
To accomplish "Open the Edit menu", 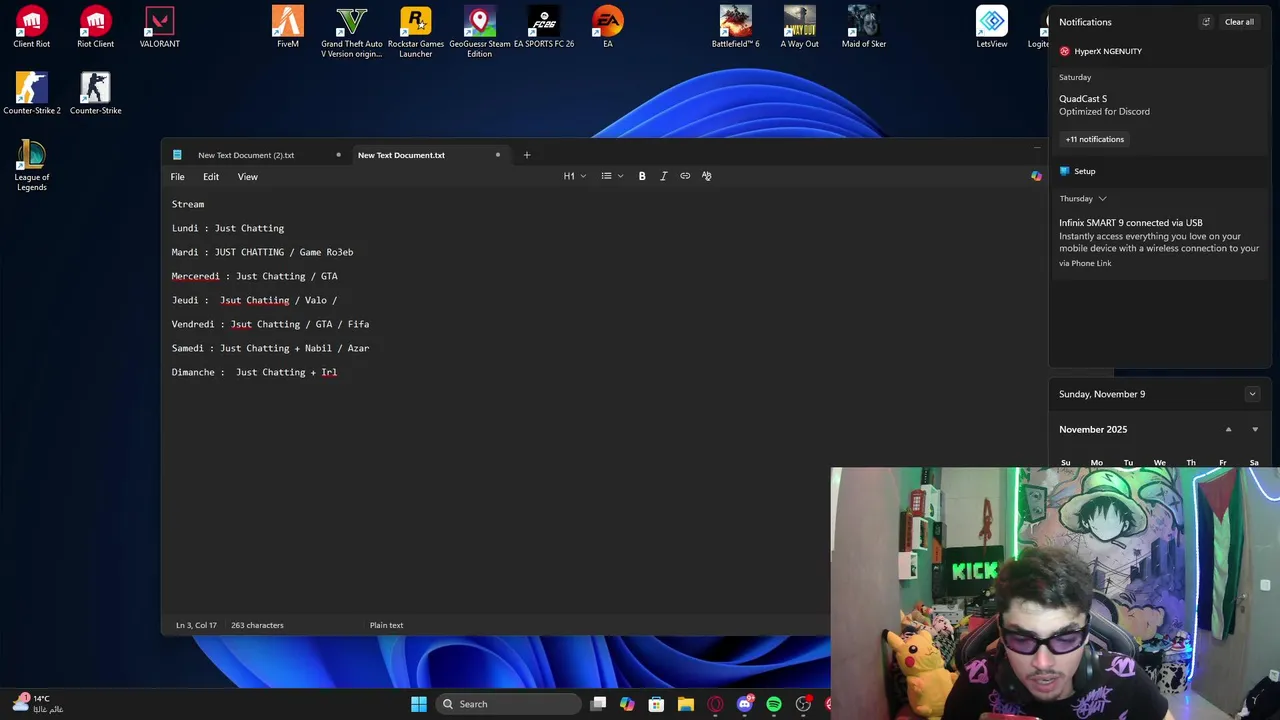I will click(211, 177).
